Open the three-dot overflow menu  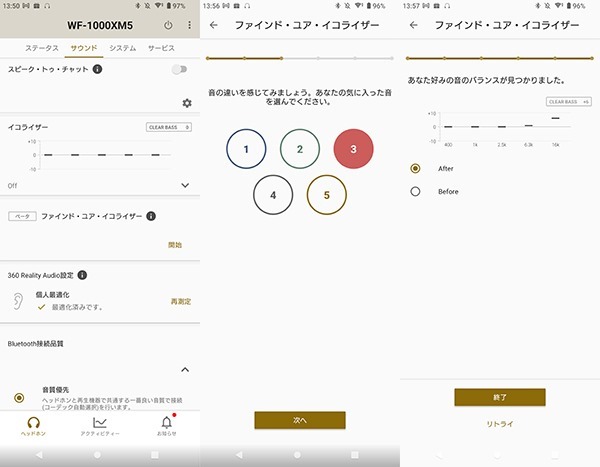189,25
